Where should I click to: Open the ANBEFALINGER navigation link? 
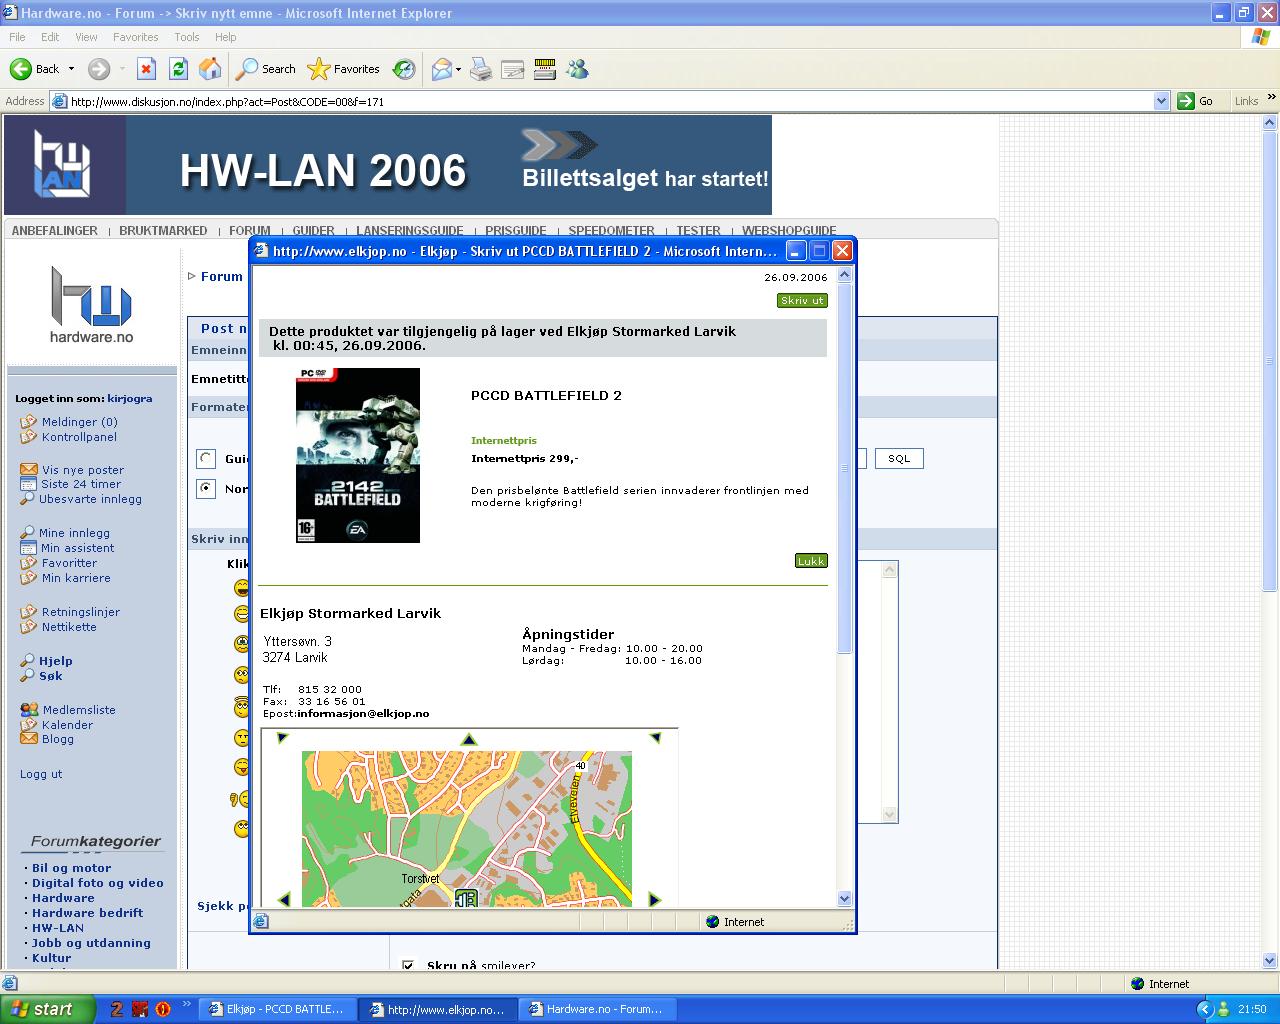click(55, 230)
